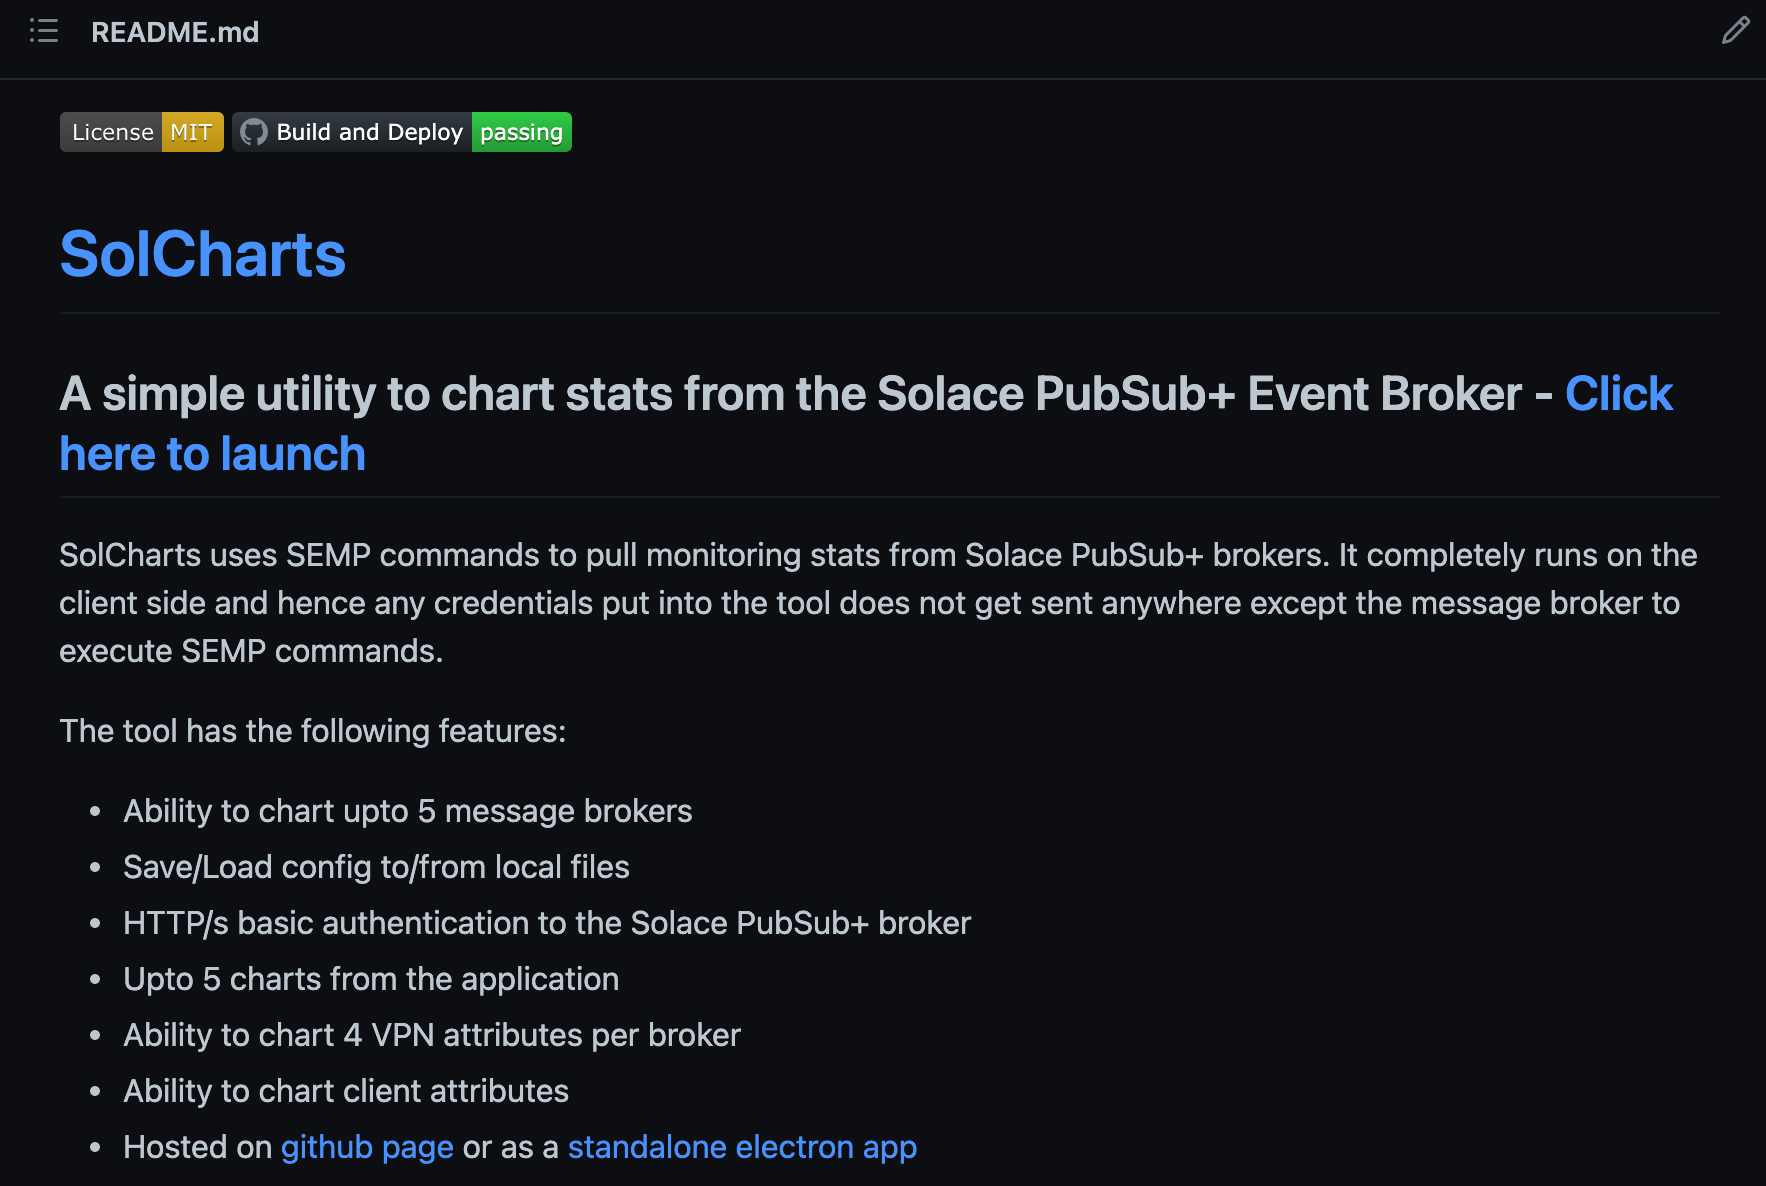Click 'Save/Load config to/from local files' item
This screenshot has height=1186, width=1766.
[377, 867]
